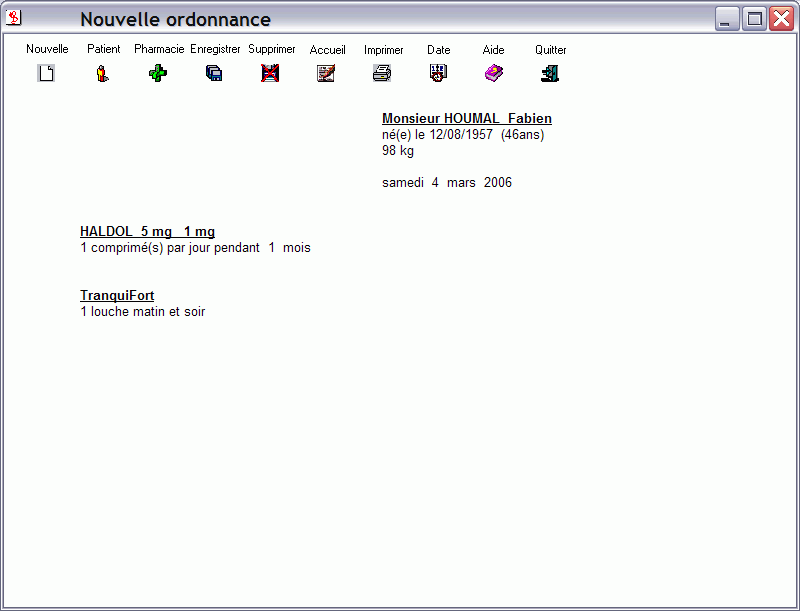Viewport: 800px width, 611px height.
Task: Select patient name Monsieur HOUMAL Fabien
Action: coord(467,118)
